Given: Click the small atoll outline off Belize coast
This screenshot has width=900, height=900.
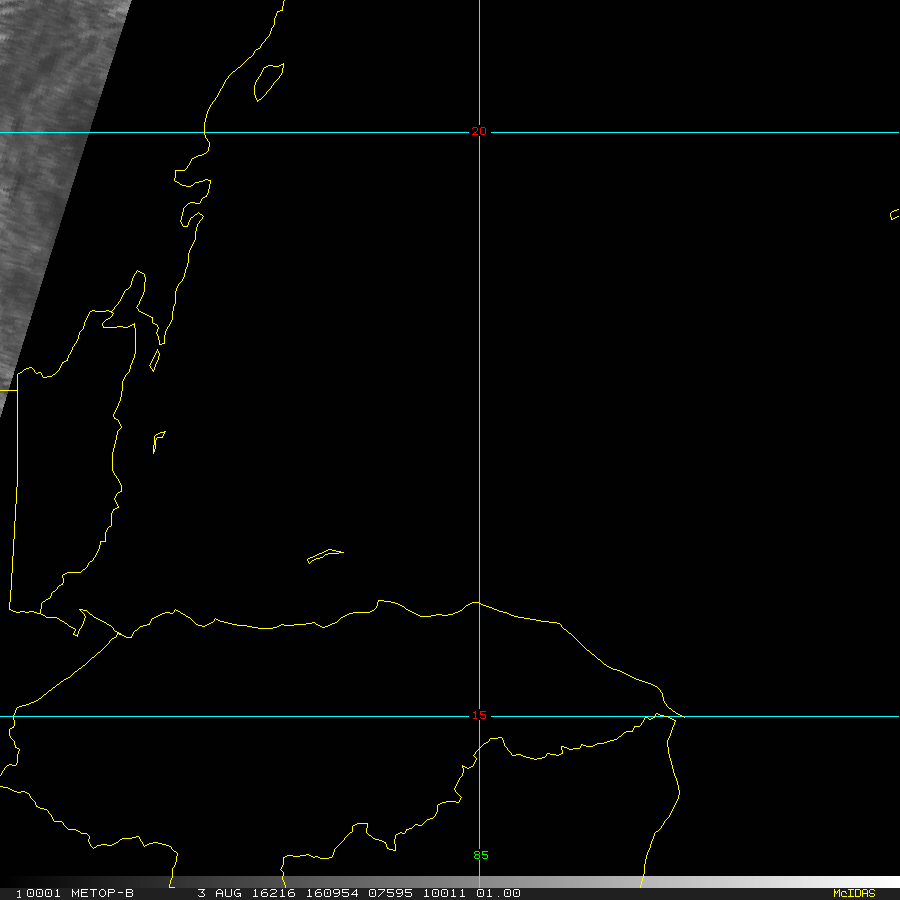Looking at the screenshot, I should [x=158, y=440].
